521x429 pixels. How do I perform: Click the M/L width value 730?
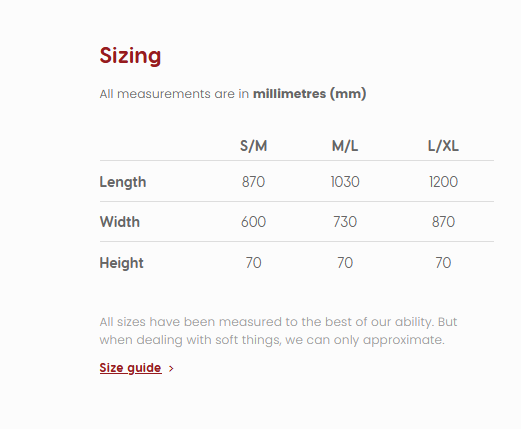coord(345,222)
